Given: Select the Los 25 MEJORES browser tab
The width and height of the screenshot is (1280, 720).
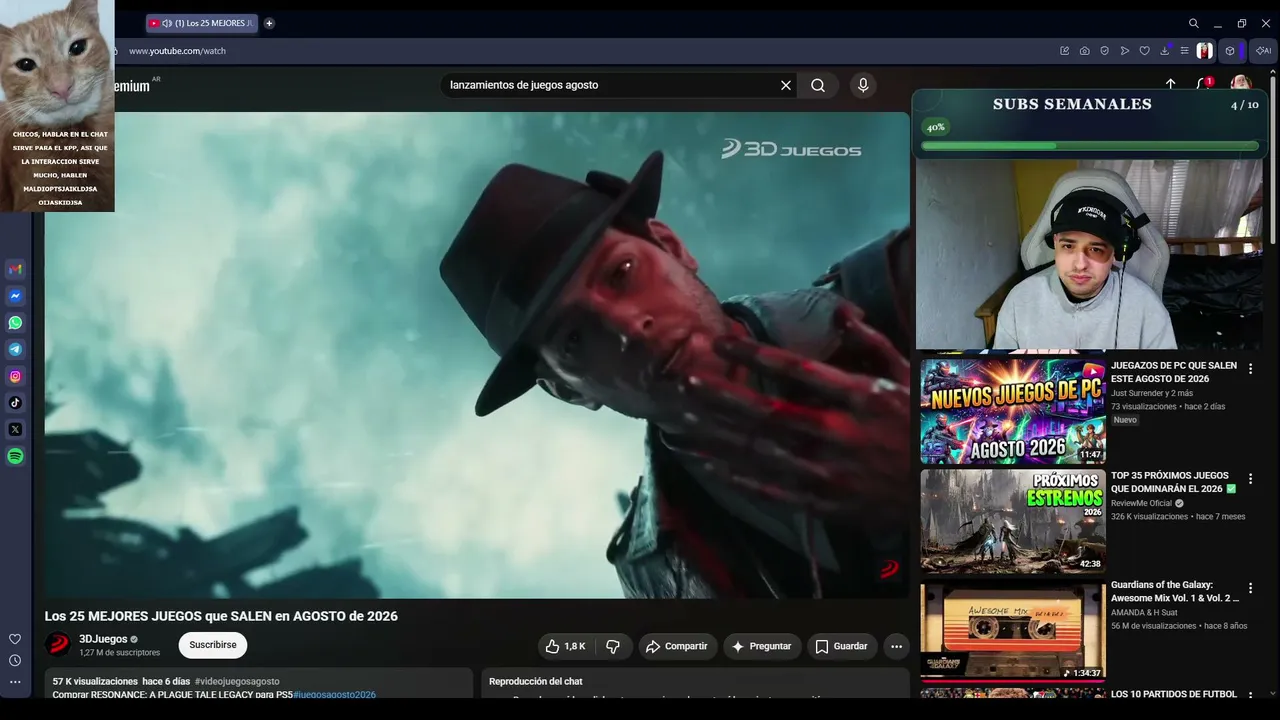Looking at the screenshot, I should (x=202, y=23).
